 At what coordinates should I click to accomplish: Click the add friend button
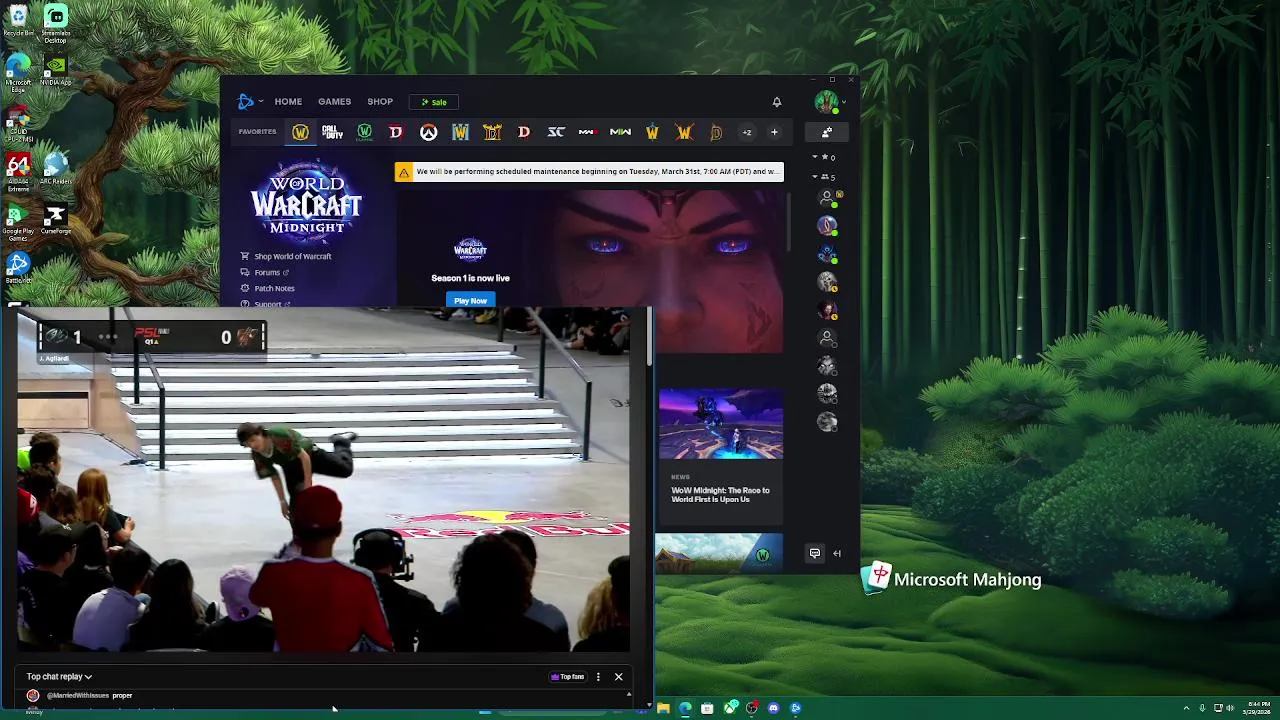827,132
